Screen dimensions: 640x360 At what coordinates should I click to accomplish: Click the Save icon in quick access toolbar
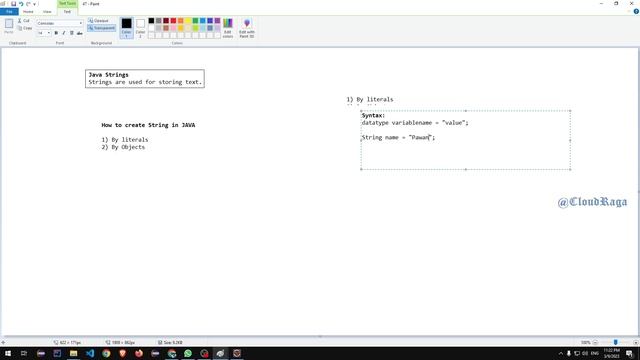click(x=13, y=4)
